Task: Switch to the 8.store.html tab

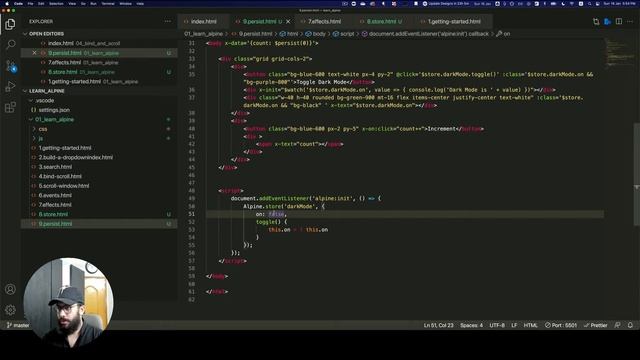Action: tap(381, 21)
